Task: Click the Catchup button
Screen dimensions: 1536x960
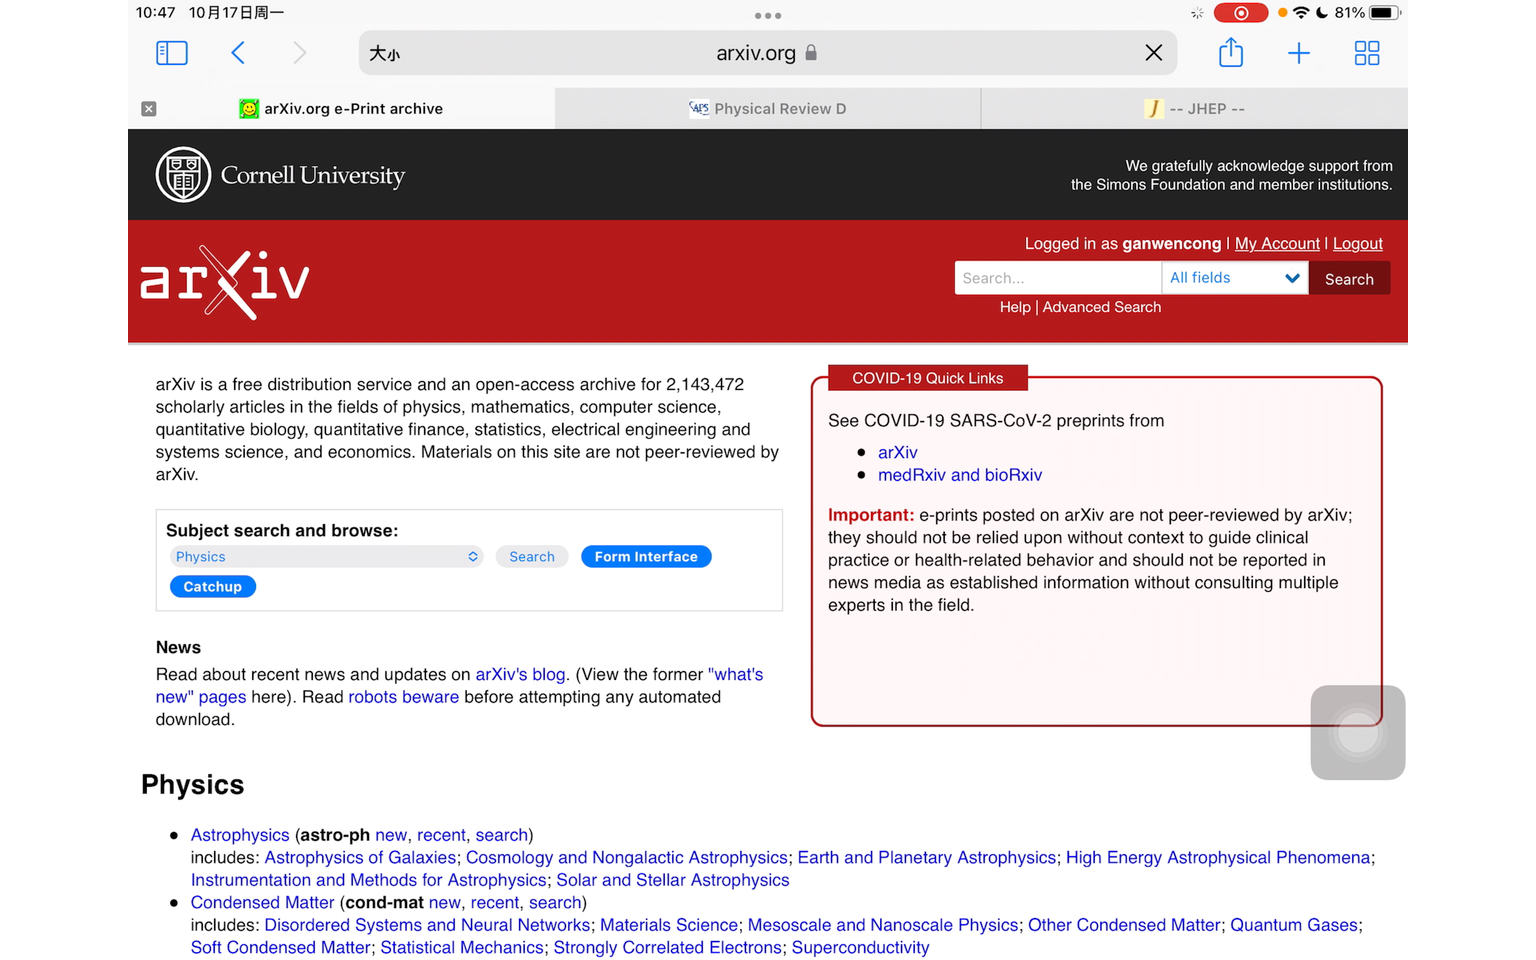Action: point(213,587)
